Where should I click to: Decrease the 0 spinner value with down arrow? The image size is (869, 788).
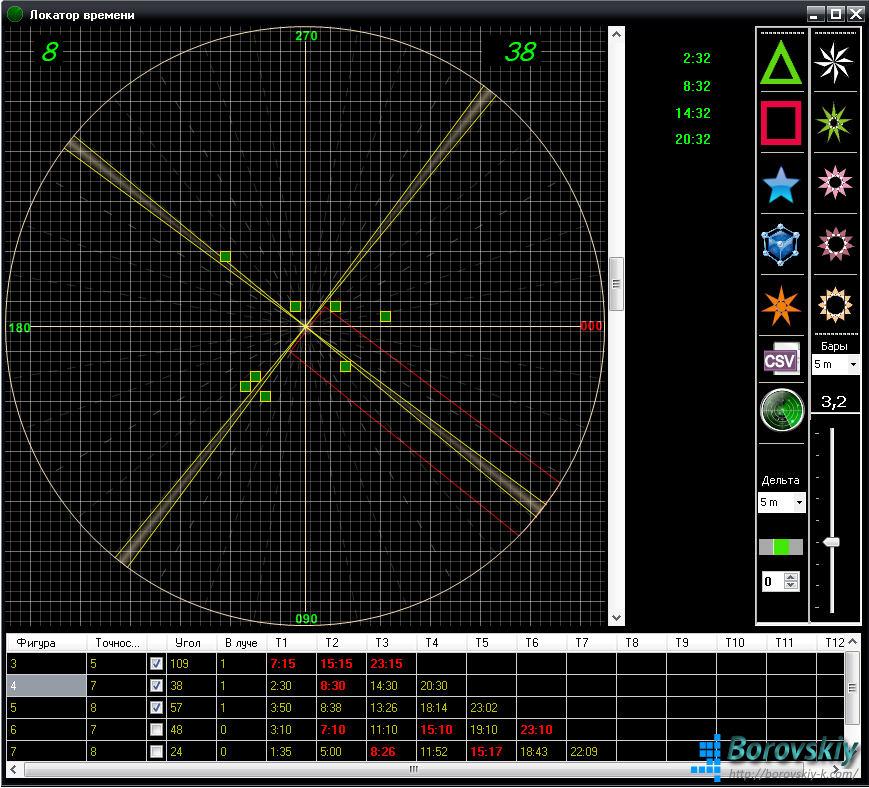791,585
